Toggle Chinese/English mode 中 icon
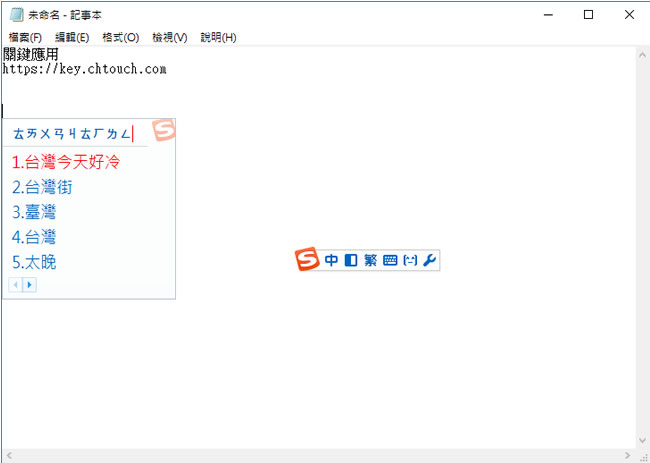650x463 pixels. pos(331,260)
